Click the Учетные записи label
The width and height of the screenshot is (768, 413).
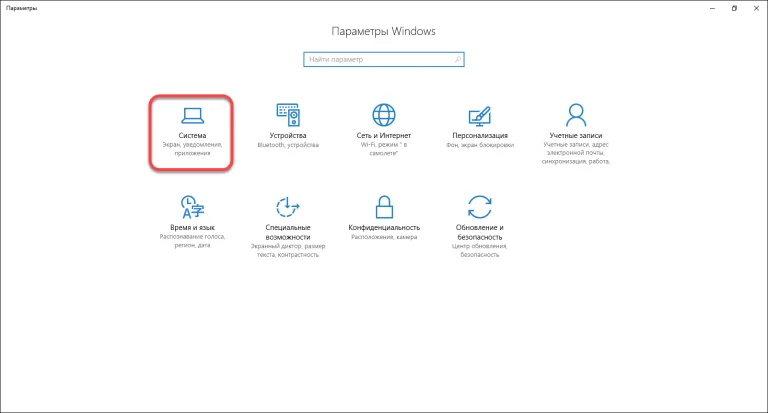(576, 135)
